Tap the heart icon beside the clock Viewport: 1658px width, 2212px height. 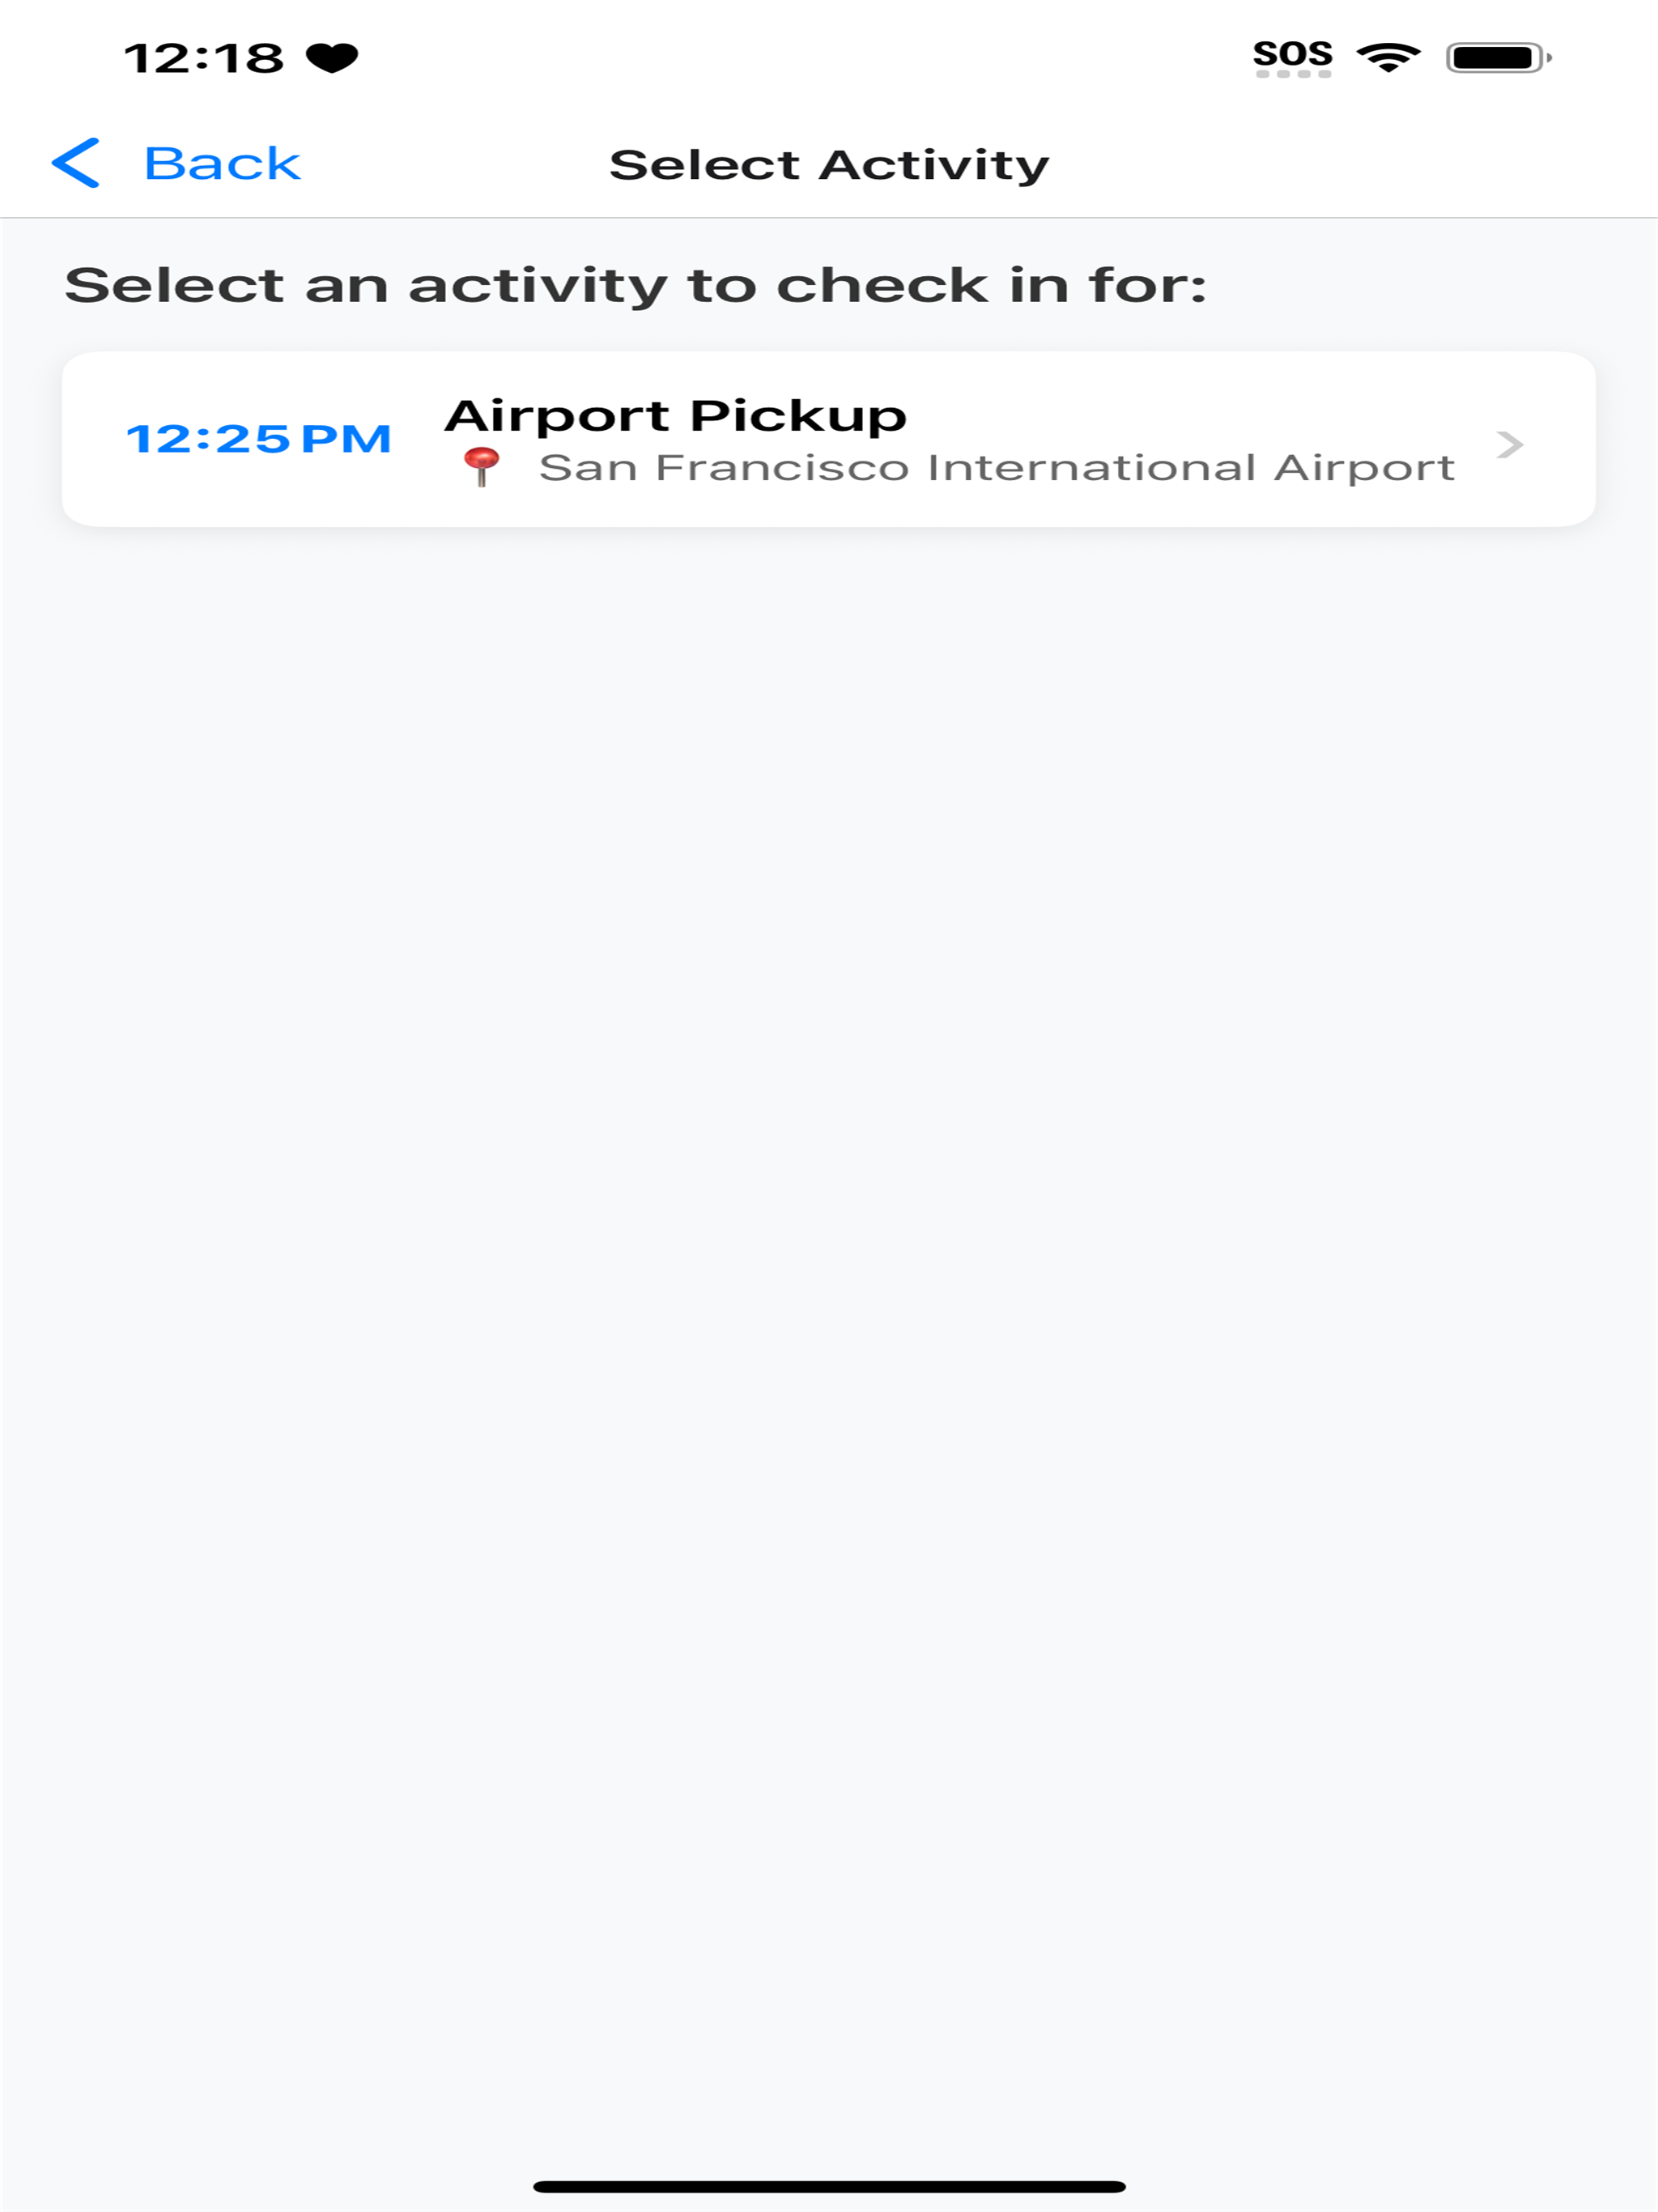pyautogui.click(x=332, y=58)
